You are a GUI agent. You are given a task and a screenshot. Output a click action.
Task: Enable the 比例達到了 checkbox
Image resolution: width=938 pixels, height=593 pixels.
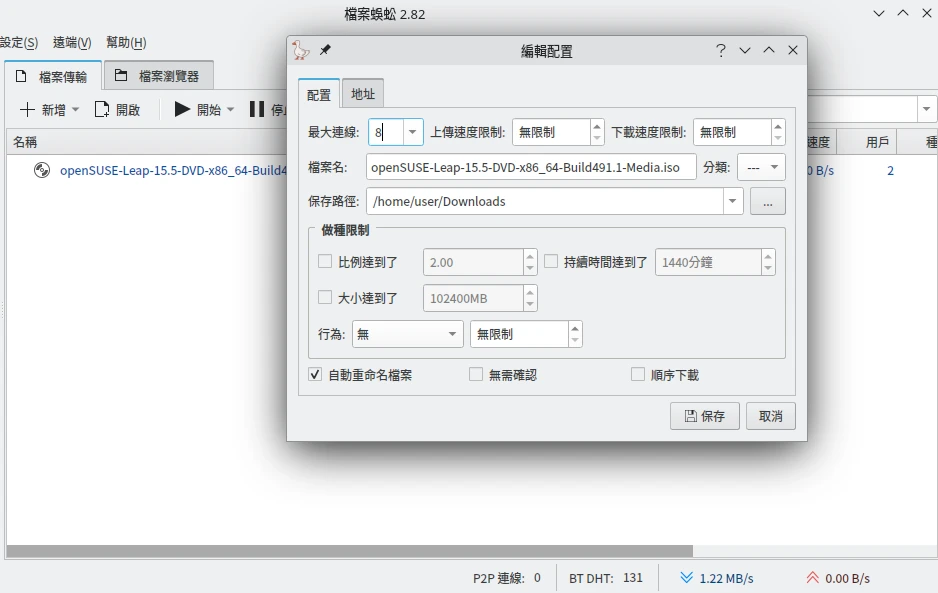(x=325, y=262)
